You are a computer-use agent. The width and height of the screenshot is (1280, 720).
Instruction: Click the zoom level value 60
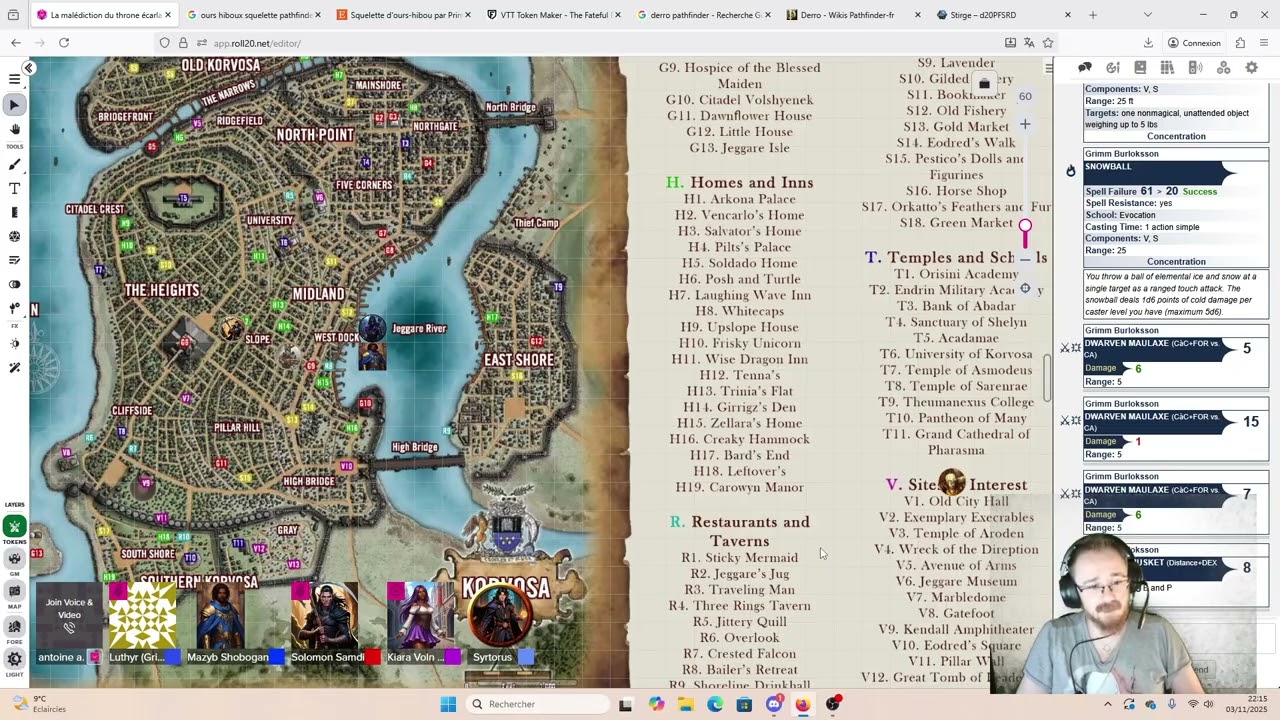click(1025, 96)
